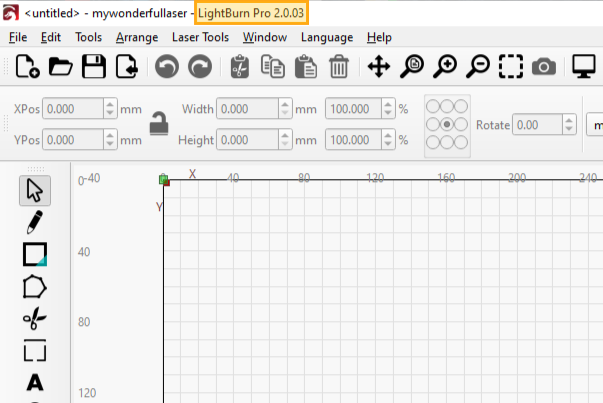Choose the Polygon shape tool
Viewport: 603px width, 403px height.
click(x=35, y=287)
